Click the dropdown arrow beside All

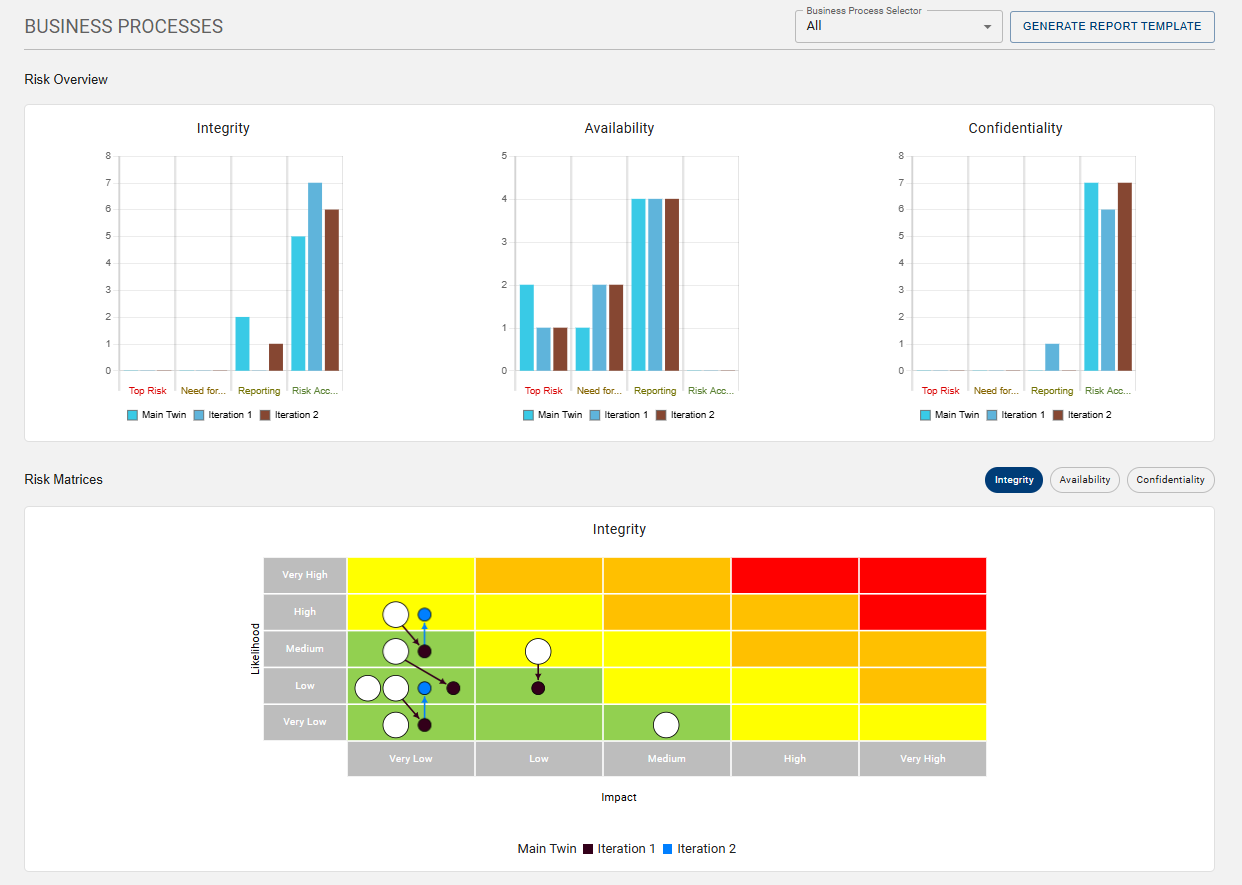point(987,27)
